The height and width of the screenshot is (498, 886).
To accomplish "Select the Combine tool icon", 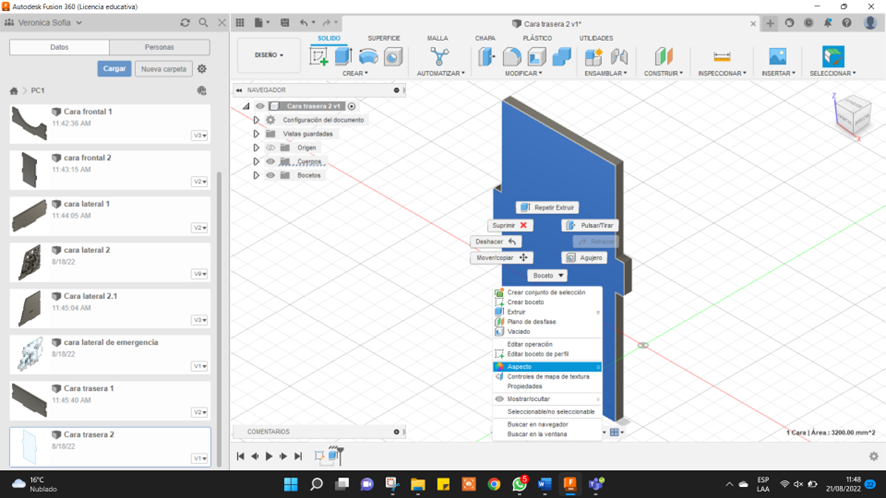I will coord(562,57).
